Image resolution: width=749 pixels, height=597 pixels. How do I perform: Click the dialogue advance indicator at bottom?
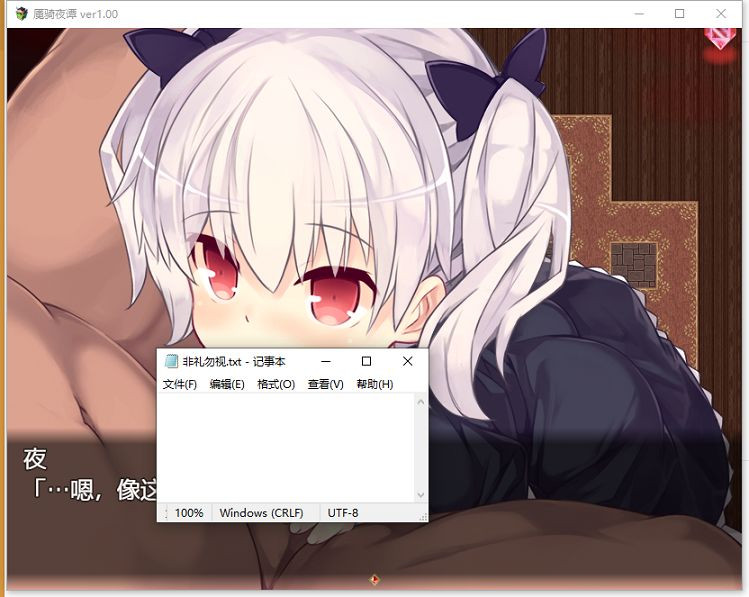point(374,580)
